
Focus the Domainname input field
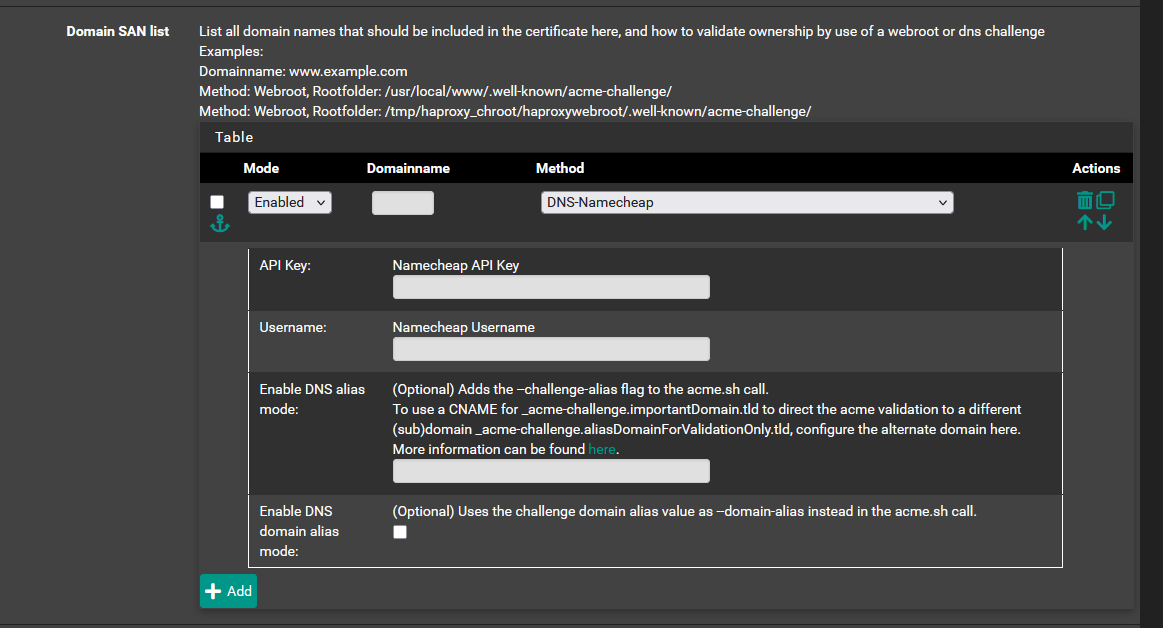pos(402,201)
